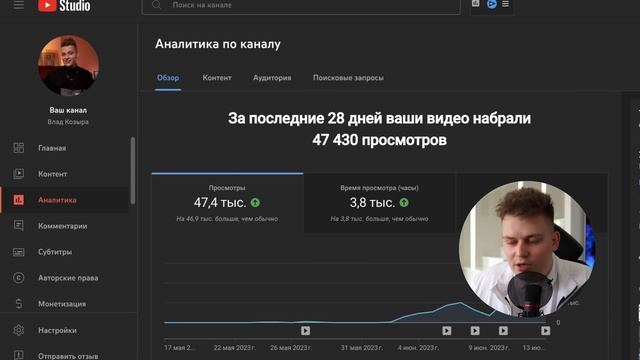This screenshot has height=360, width=640.
Task: Click the video marker near 13 июн.
Action: pos(546,331)
